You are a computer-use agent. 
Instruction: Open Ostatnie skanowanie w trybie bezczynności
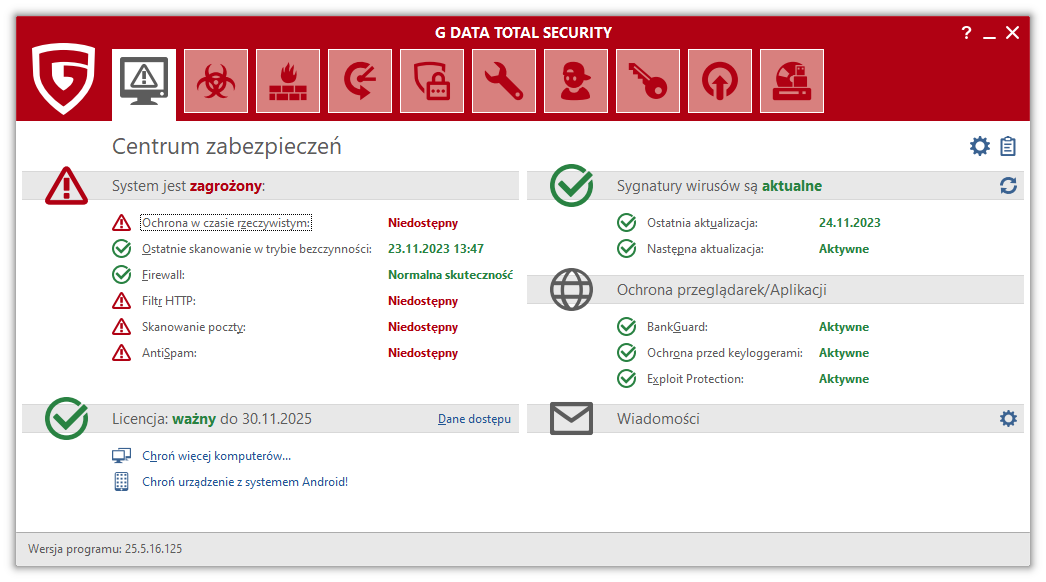257,249
